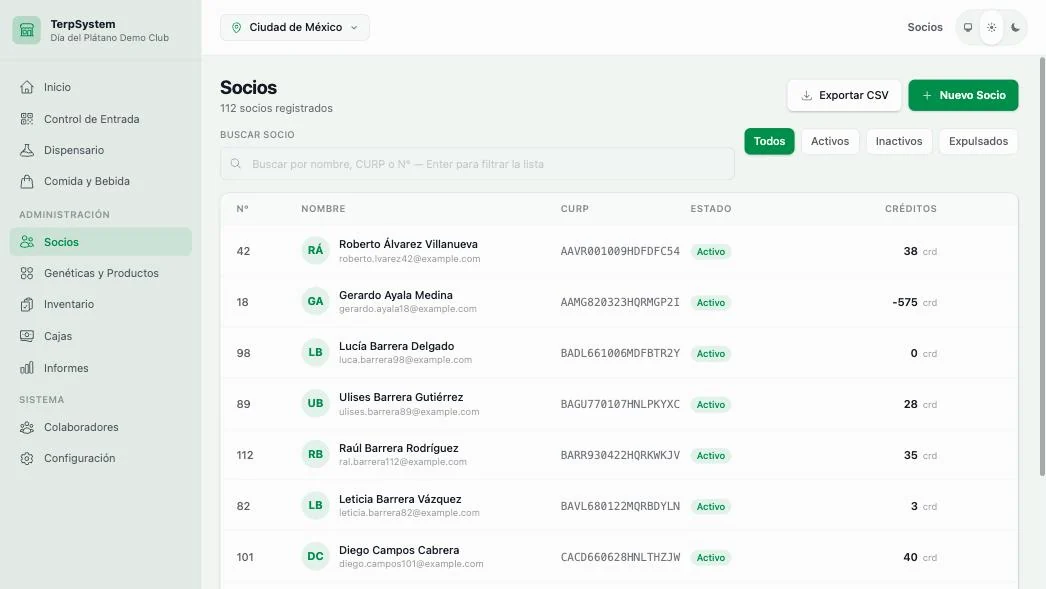Click the Configuración gear icon
The width and height of the screenshot is (1046, 589).
27,458
